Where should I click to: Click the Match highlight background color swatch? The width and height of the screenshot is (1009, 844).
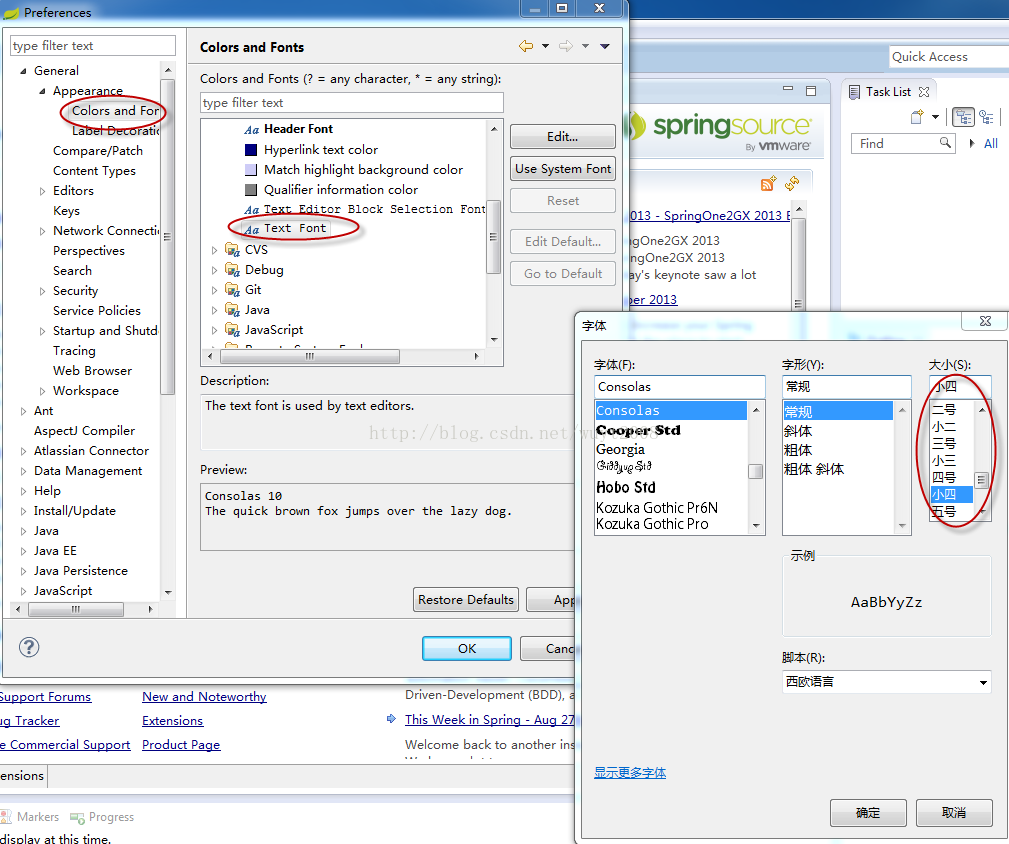(251, 170)
